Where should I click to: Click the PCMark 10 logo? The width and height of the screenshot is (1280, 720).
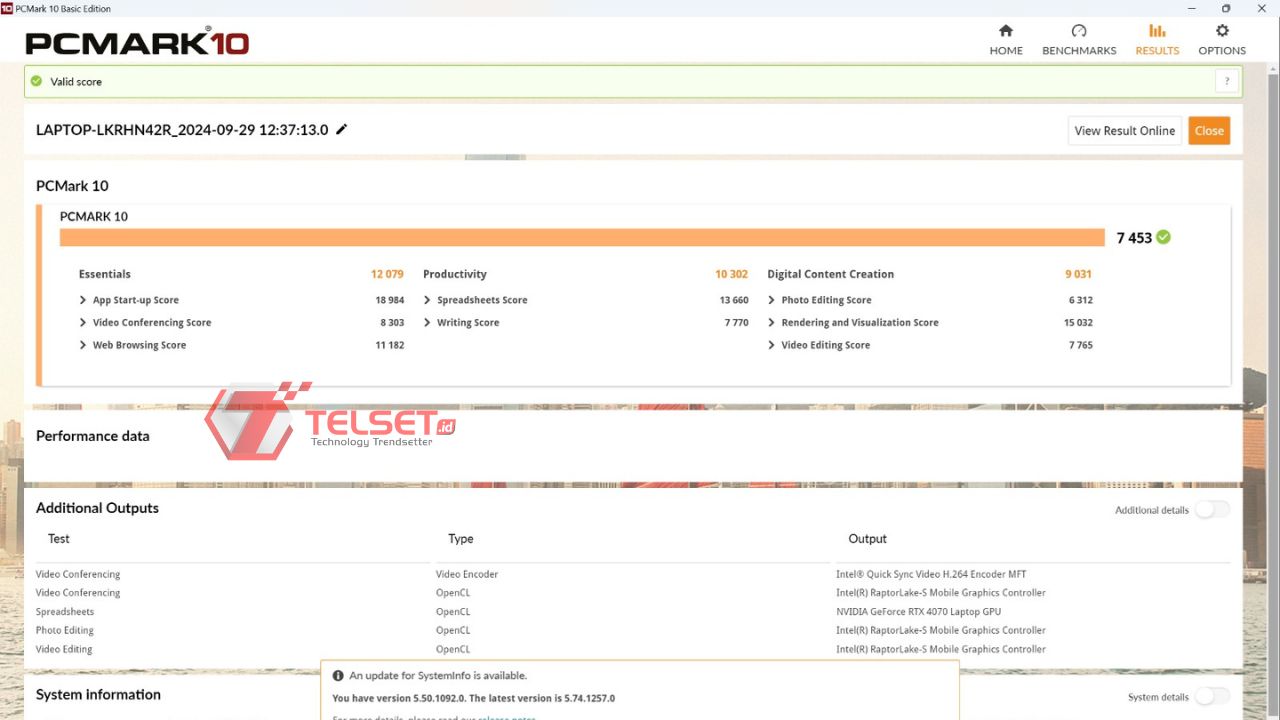click(137, 43)
